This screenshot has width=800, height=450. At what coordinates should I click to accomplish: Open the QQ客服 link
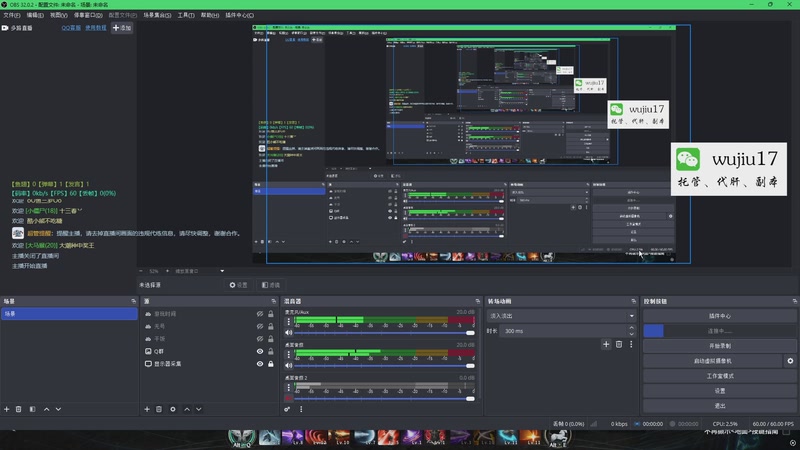point(71,28)
